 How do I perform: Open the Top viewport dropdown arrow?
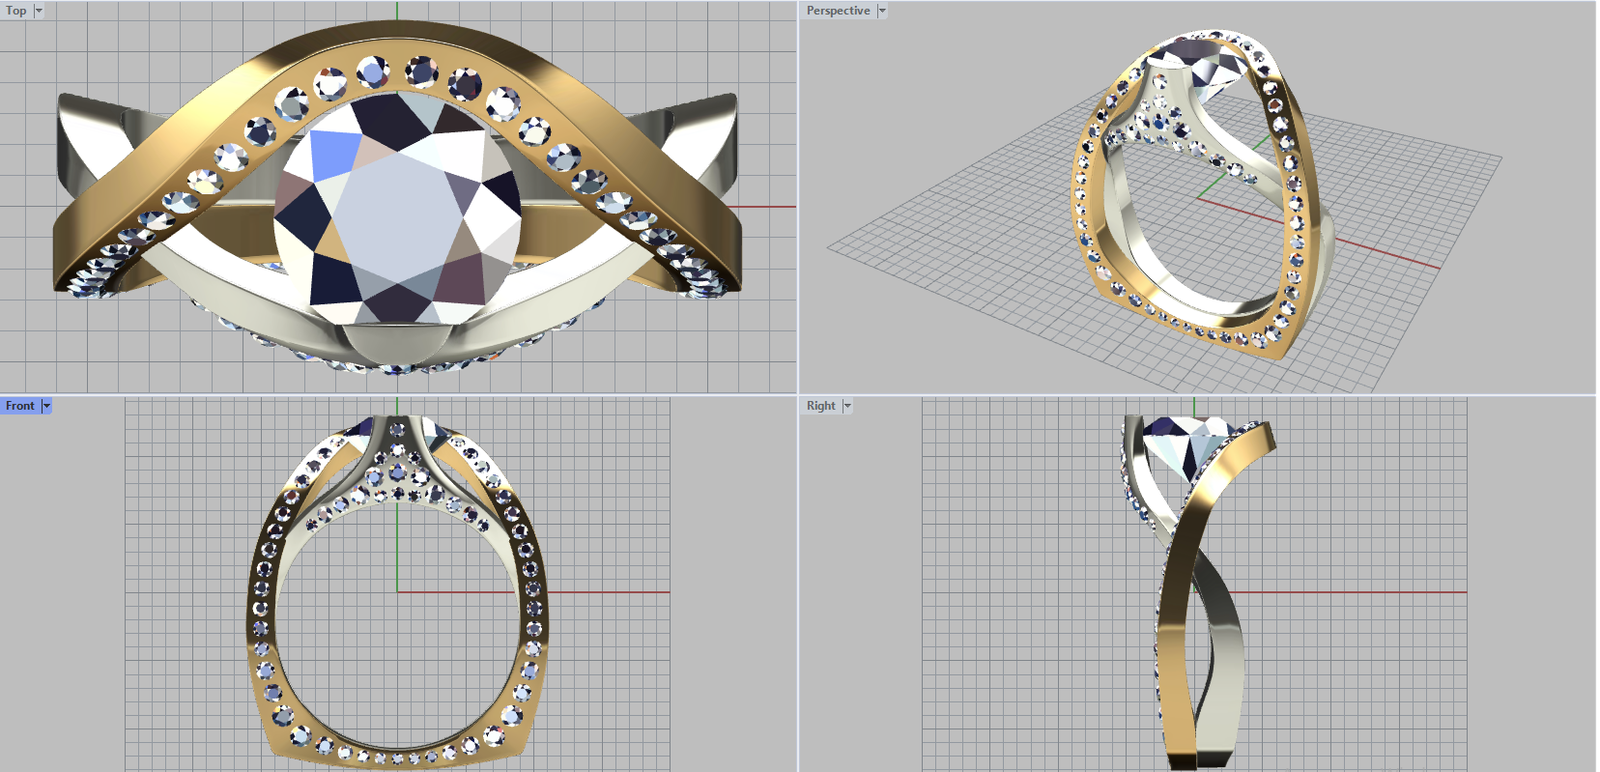(39, 11)
